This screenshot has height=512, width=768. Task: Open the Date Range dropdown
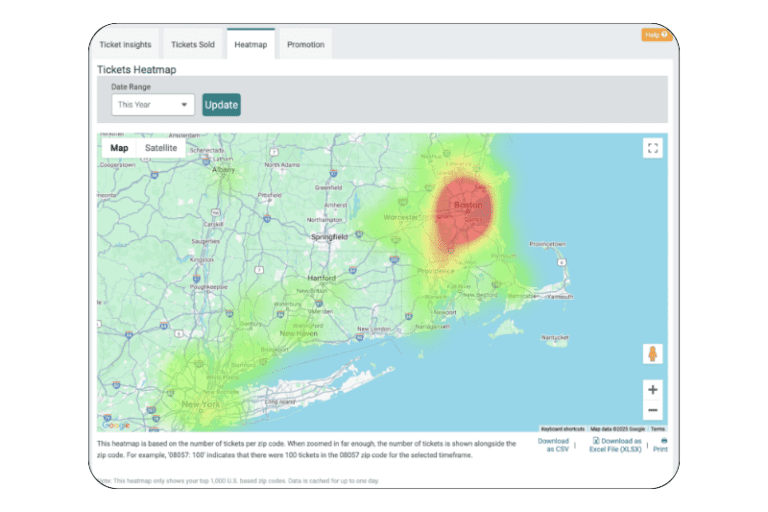tap(152, 105)
